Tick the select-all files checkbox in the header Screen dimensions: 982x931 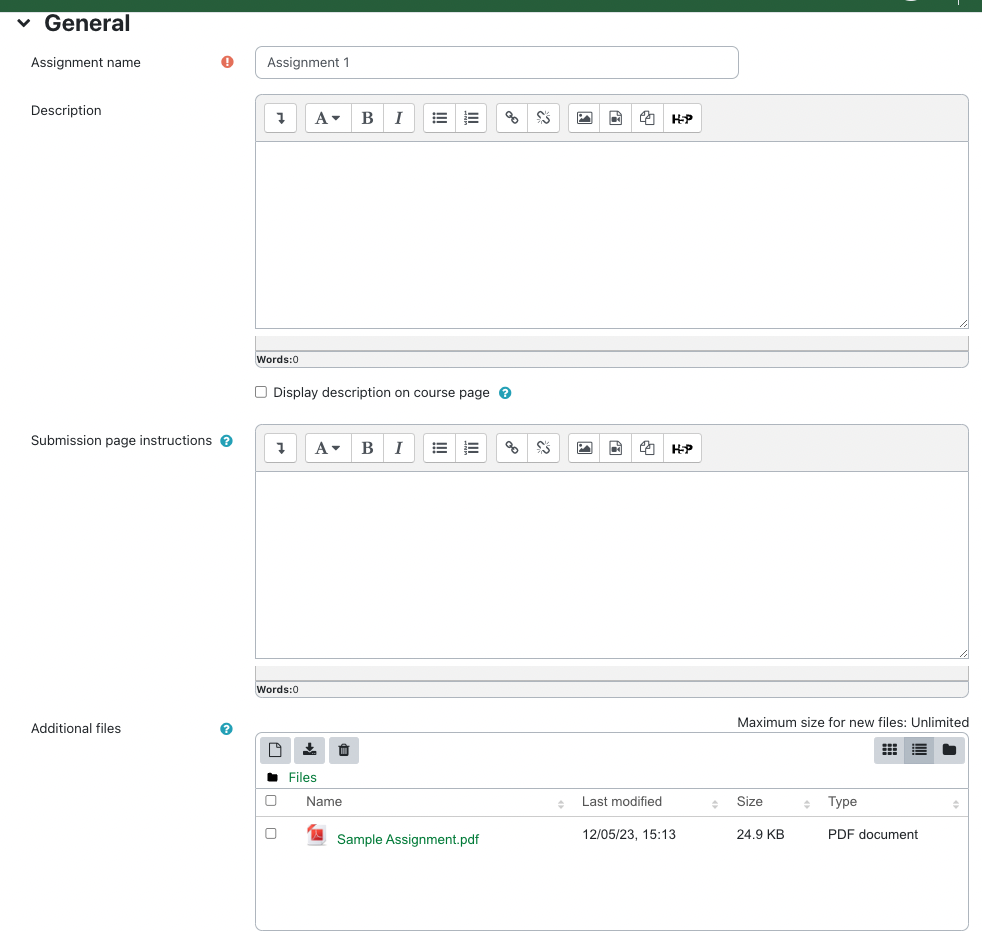271,801
